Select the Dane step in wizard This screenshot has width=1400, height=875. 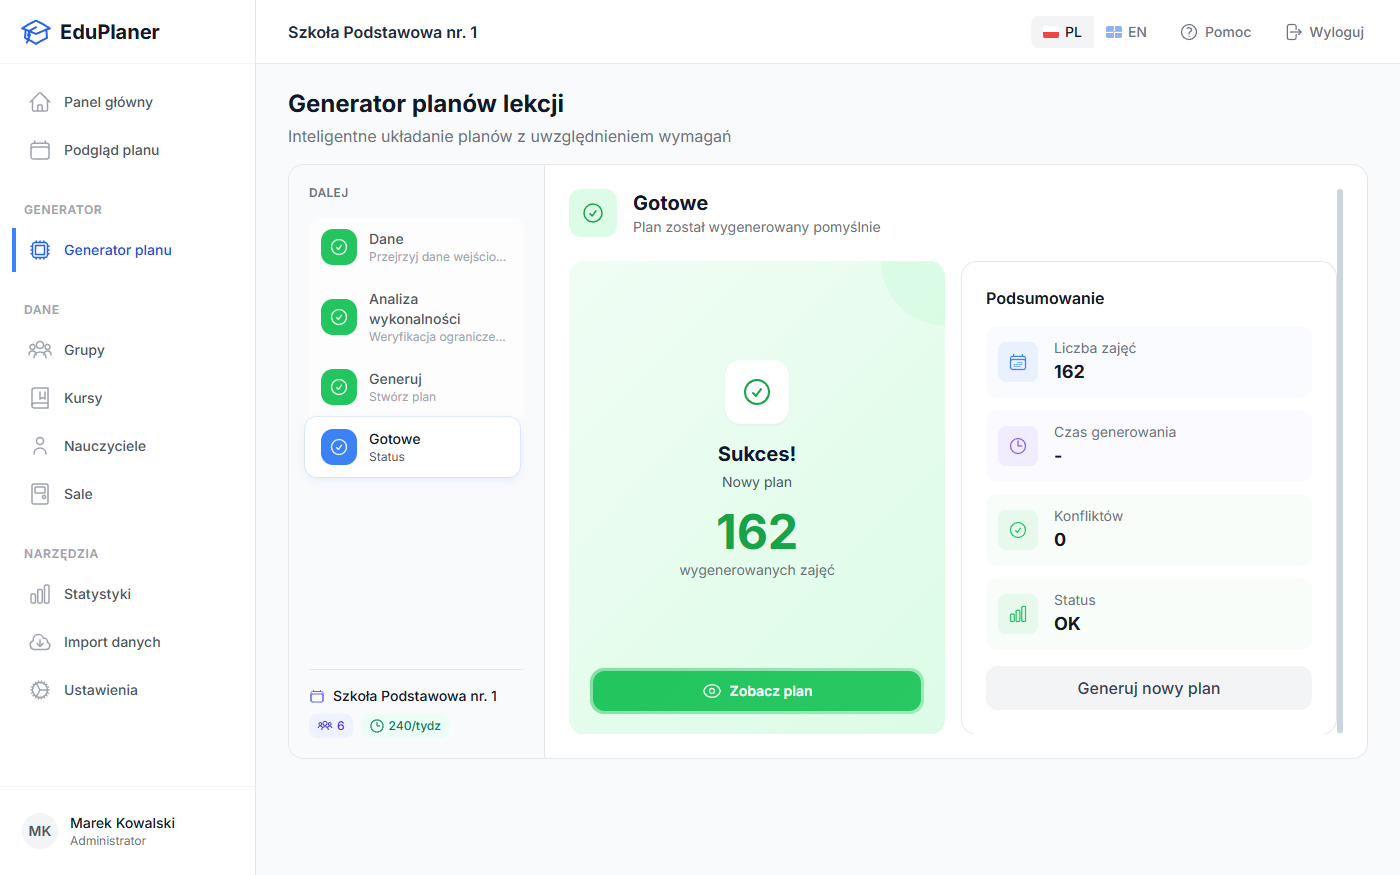(x=413, y=247)
